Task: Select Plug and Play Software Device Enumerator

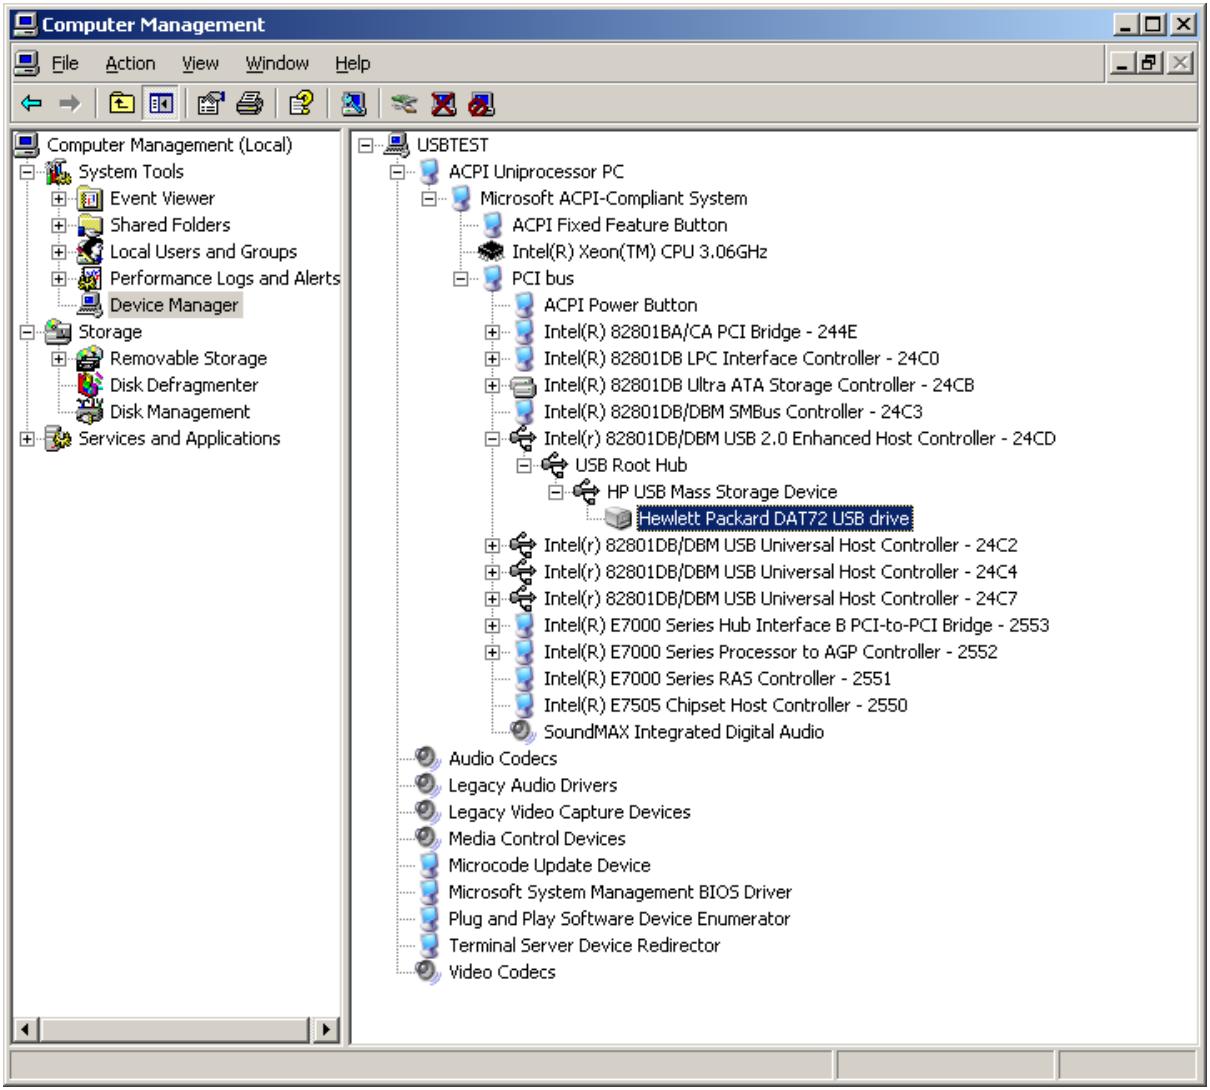Action: click(x=619, y=918)
